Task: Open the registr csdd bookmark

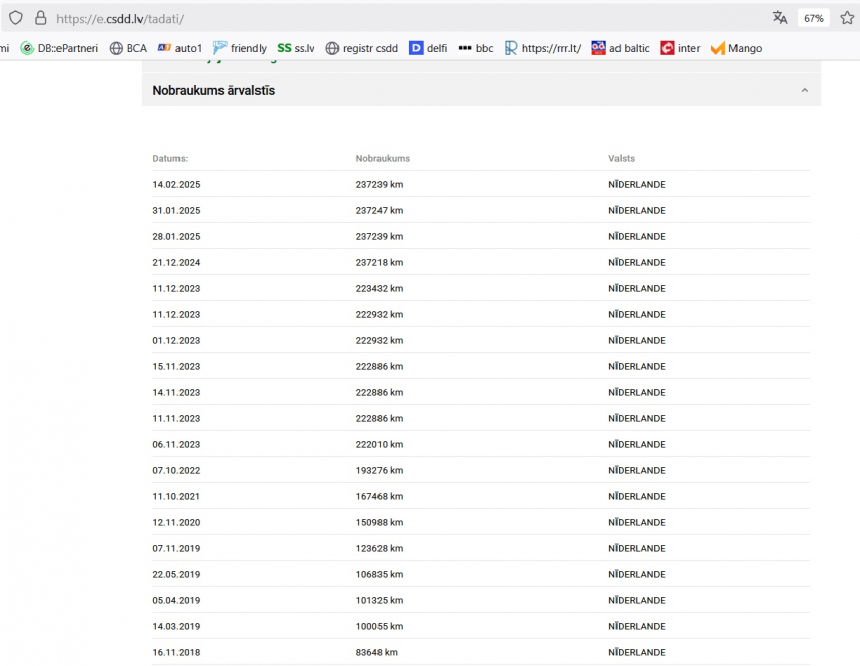Action: (361, 48)
